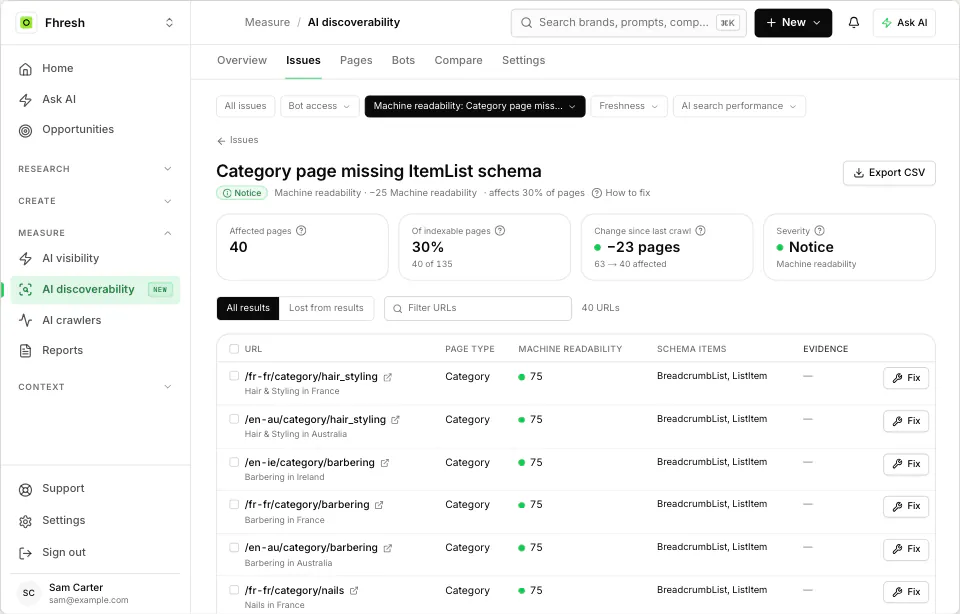Open the Machine readability filter dropdown

(474, 106)
